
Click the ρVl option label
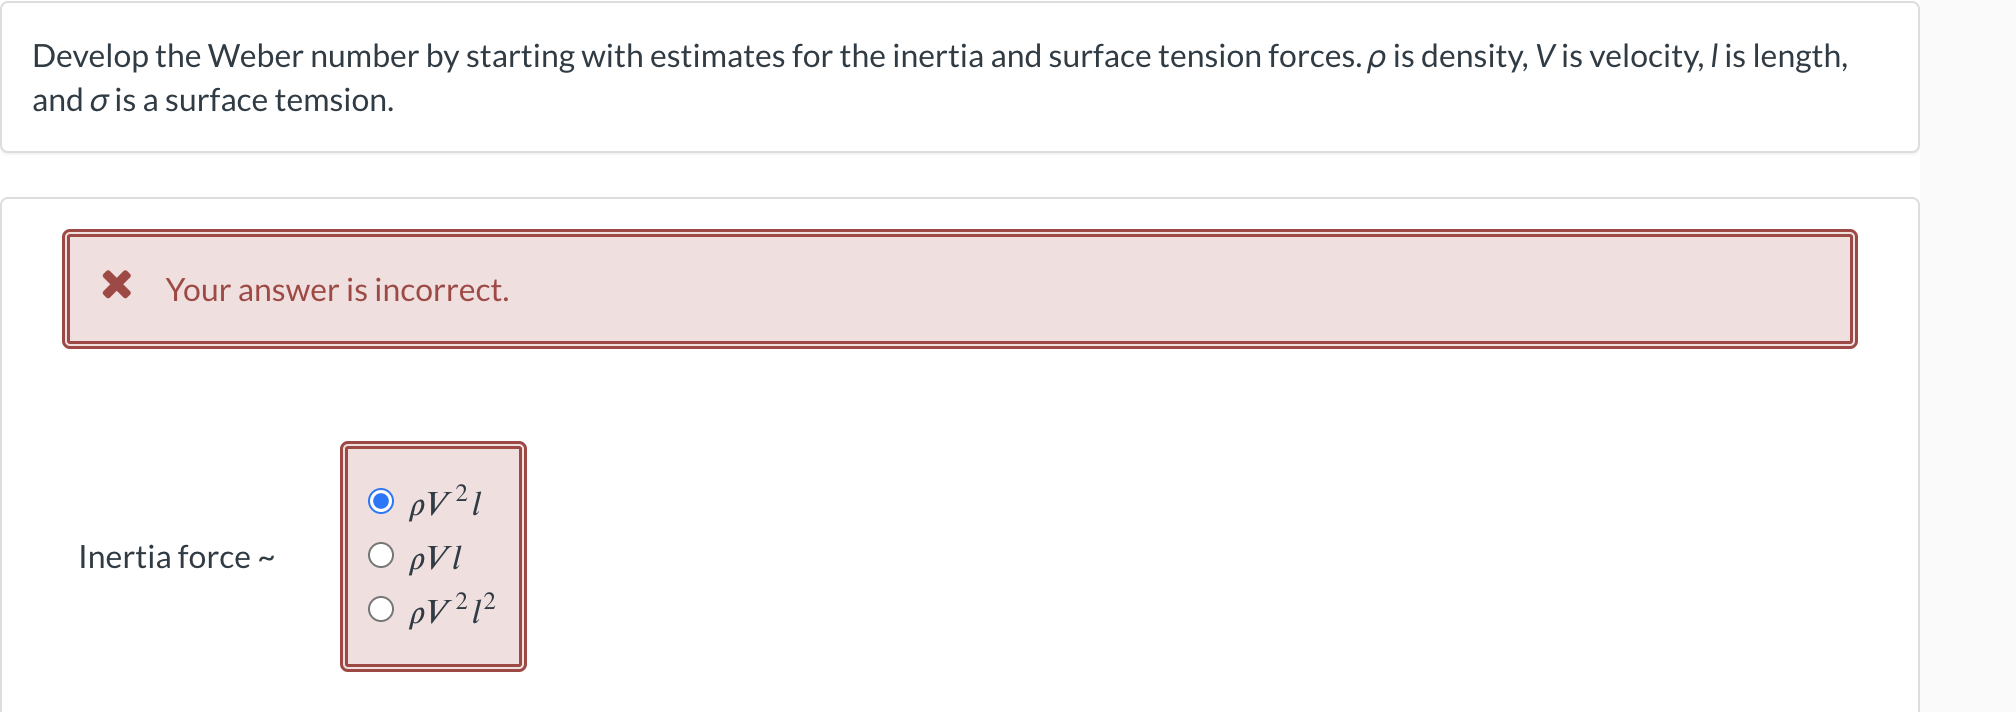point(436,557)
